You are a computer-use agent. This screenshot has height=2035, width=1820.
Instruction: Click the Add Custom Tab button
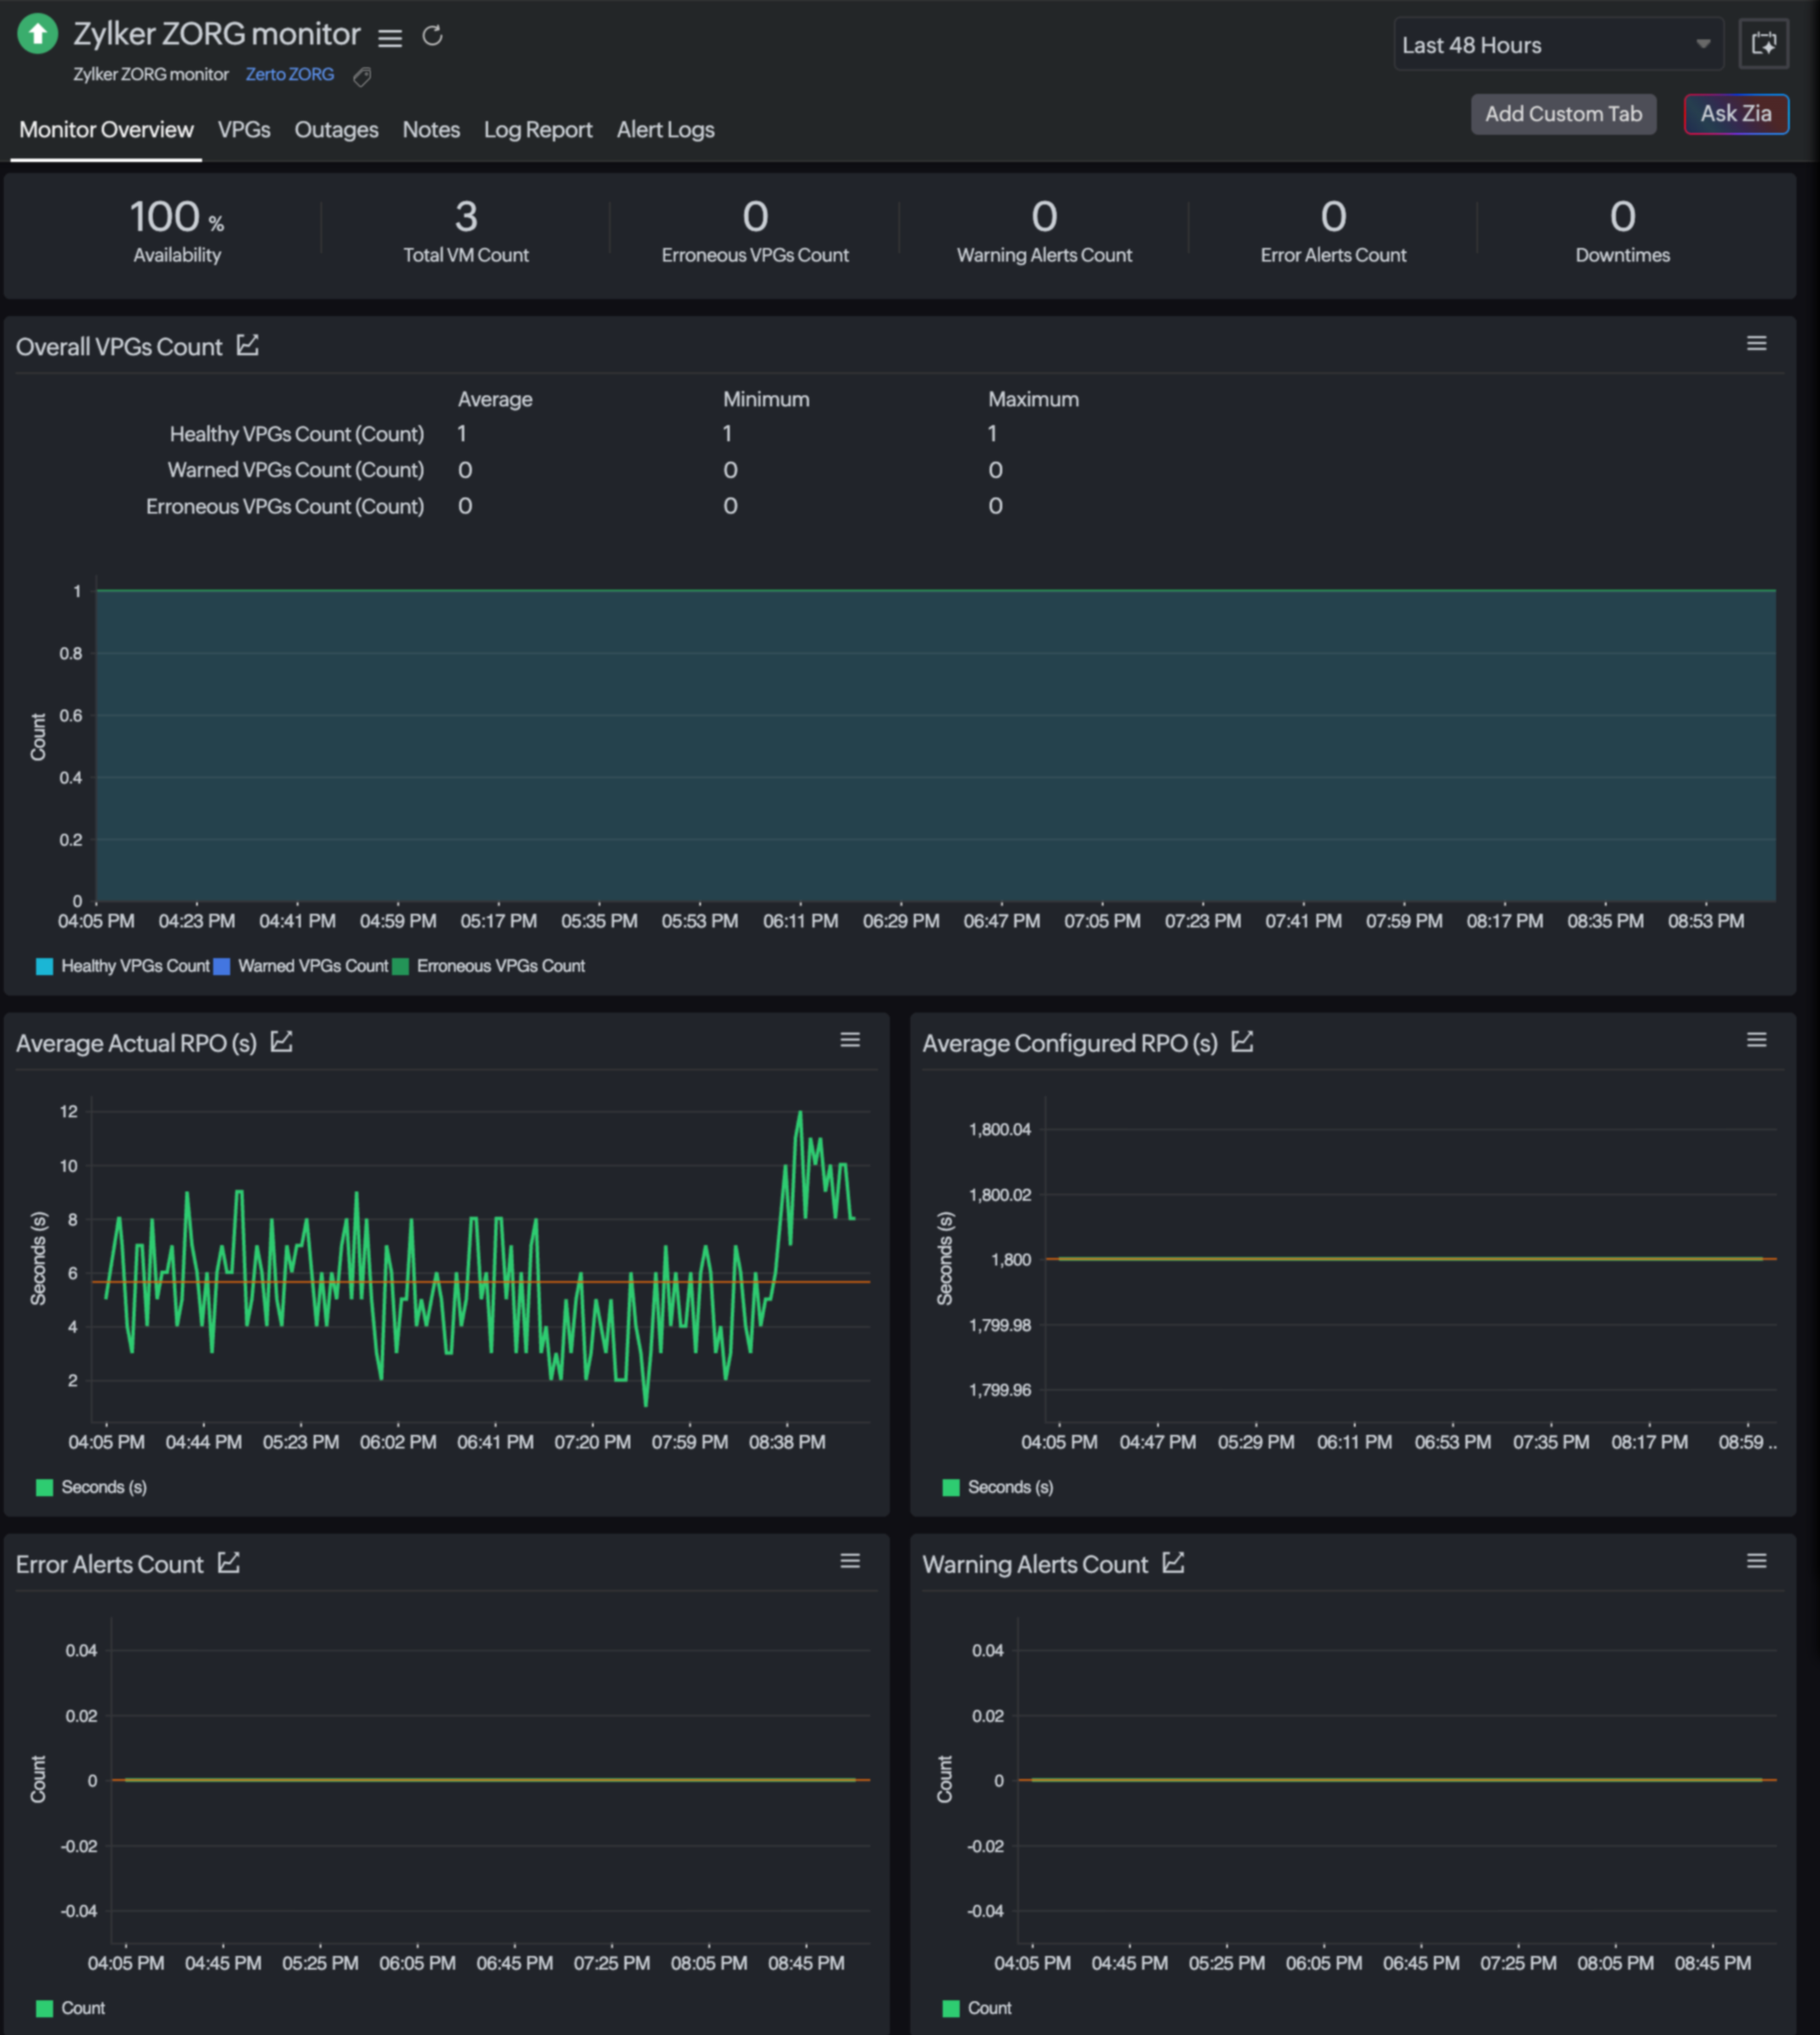(1563, 114)
